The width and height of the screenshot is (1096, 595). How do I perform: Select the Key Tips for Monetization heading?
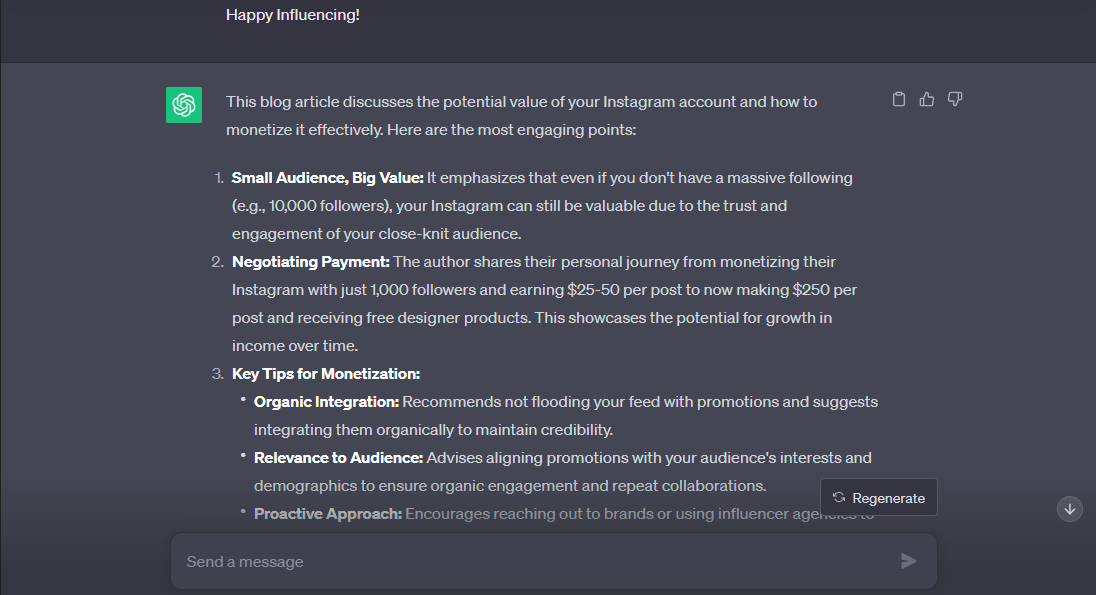pyautogui.click(x=326, y=374)
